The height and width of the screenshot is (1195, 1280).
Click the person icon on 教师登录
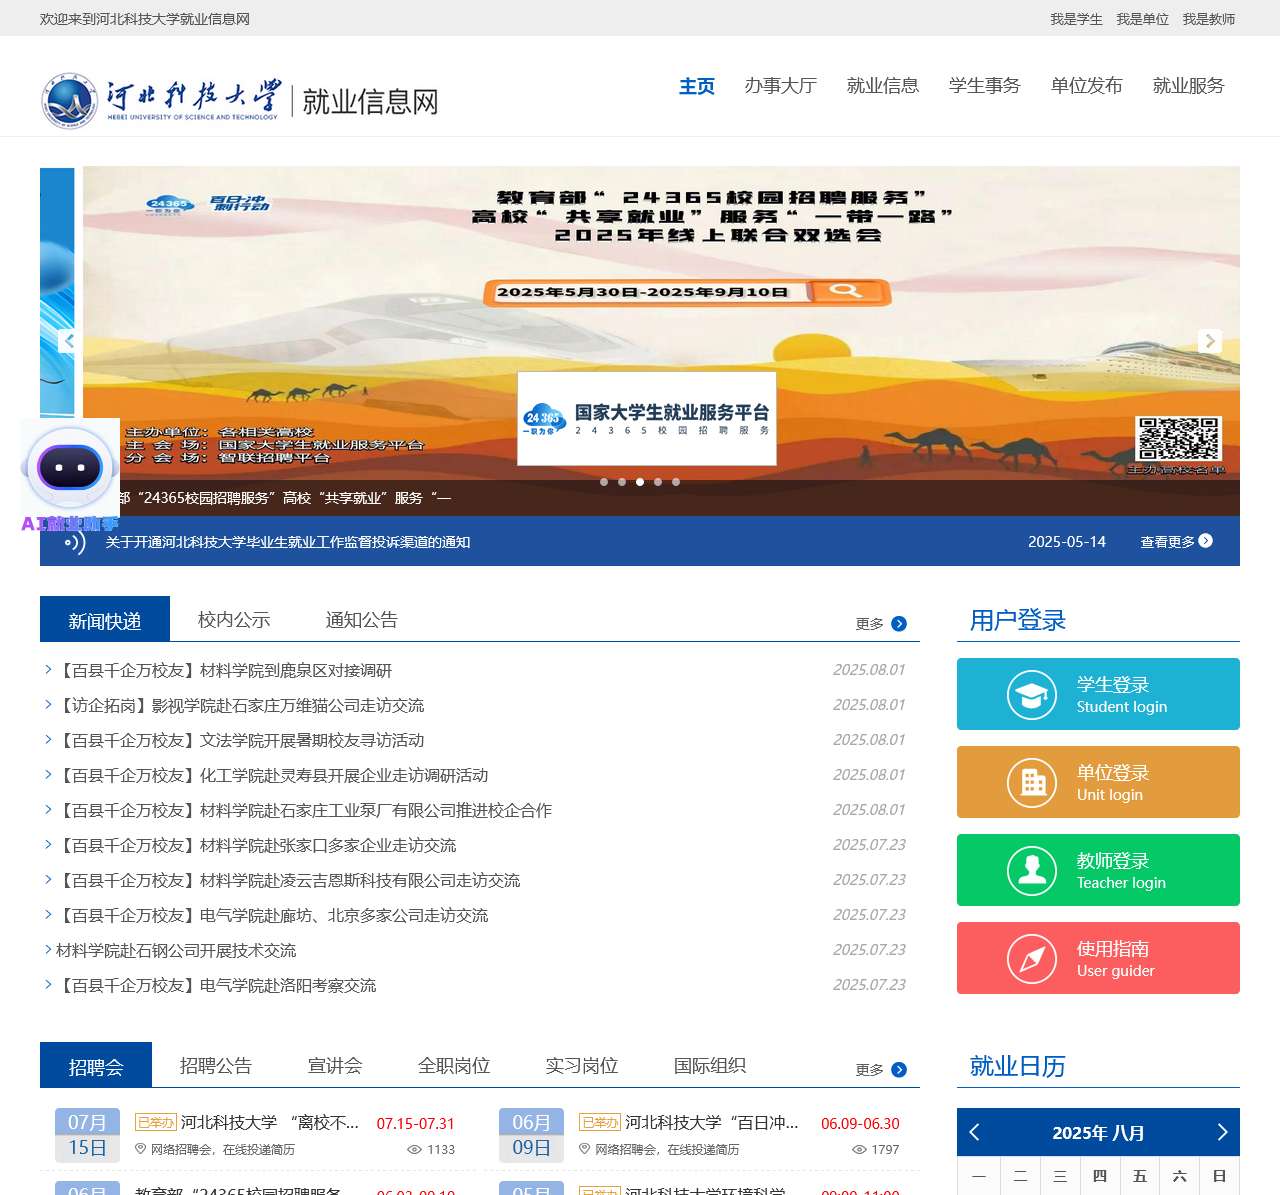click(x=1032, y=870)
